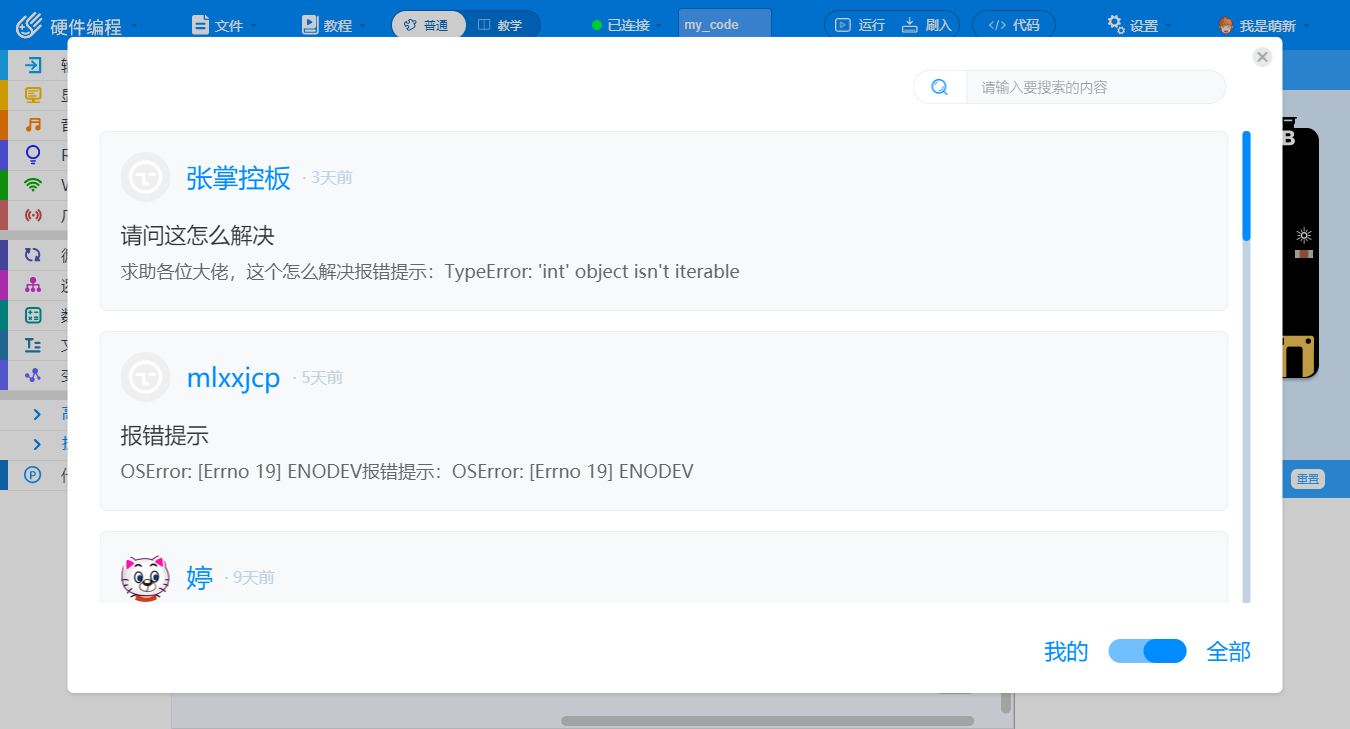This screenshot has width=1350, height=729.
Task: Click the brightness sun icon on simulator
Action: click(x=1304, y=235)
